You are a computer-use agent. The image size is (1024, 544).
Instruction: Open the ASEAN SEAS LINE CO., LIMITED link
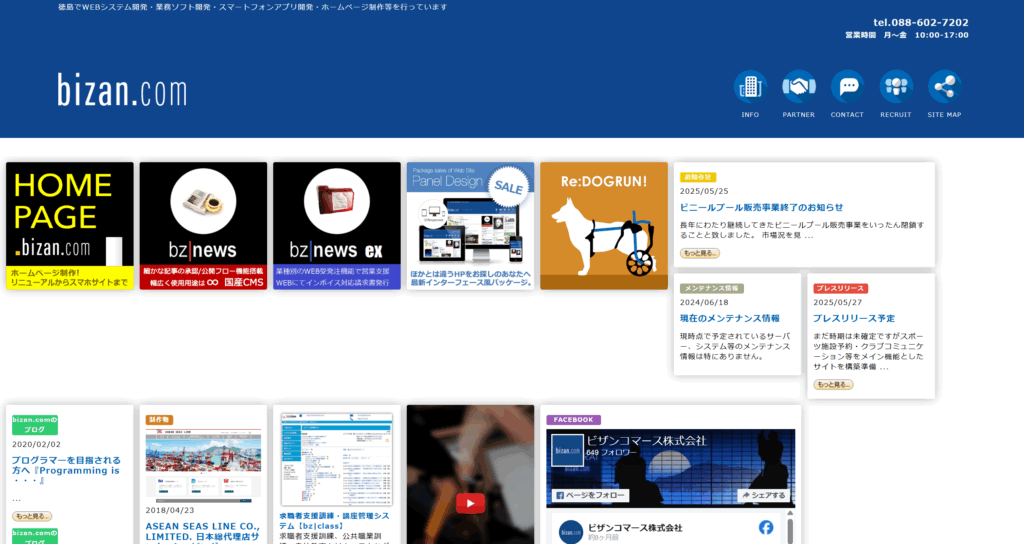(x=202, y=532)
